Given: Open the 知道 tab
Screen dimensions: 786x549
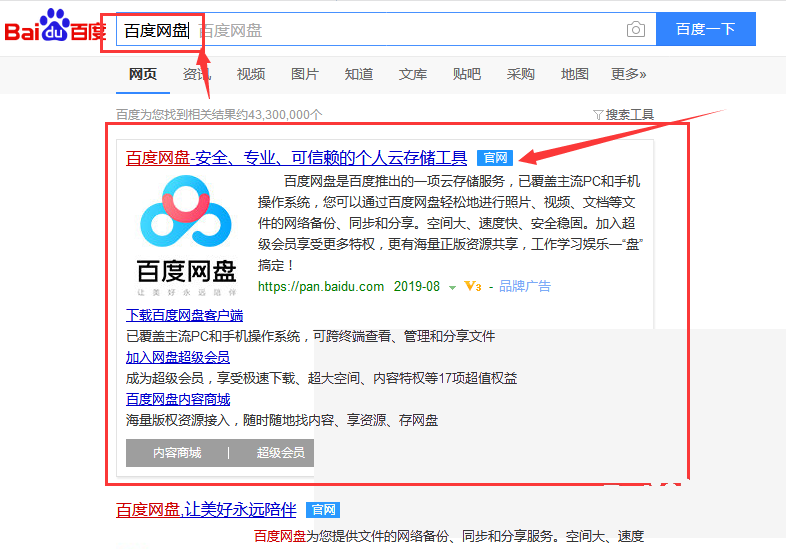Looking at the screenshot, I should click(x=359, y=74).
